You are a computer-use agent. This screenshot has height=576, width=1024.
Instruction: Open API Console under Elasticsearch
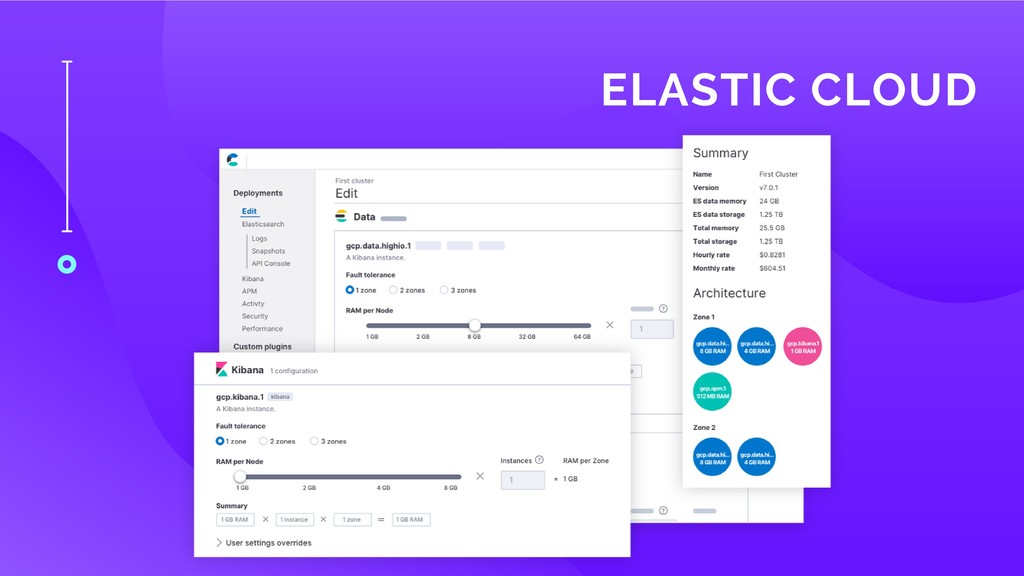[270, 263]
